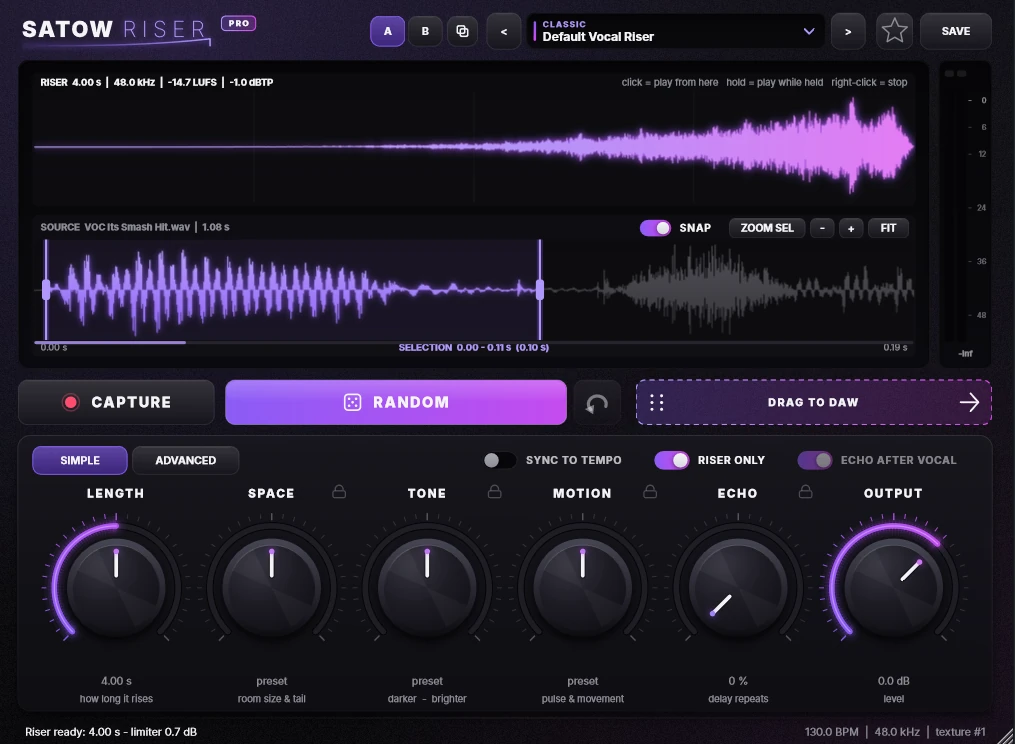Click the SELECTION 0.00 - 0.11 s readout
This screenshot has height=744, width=1015.
473,348
